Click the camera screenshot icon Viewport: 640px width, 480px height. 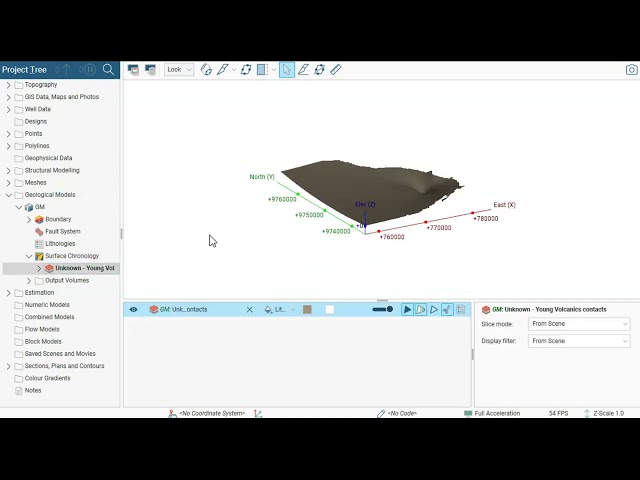pyautogui.click(x=631, y=70)
